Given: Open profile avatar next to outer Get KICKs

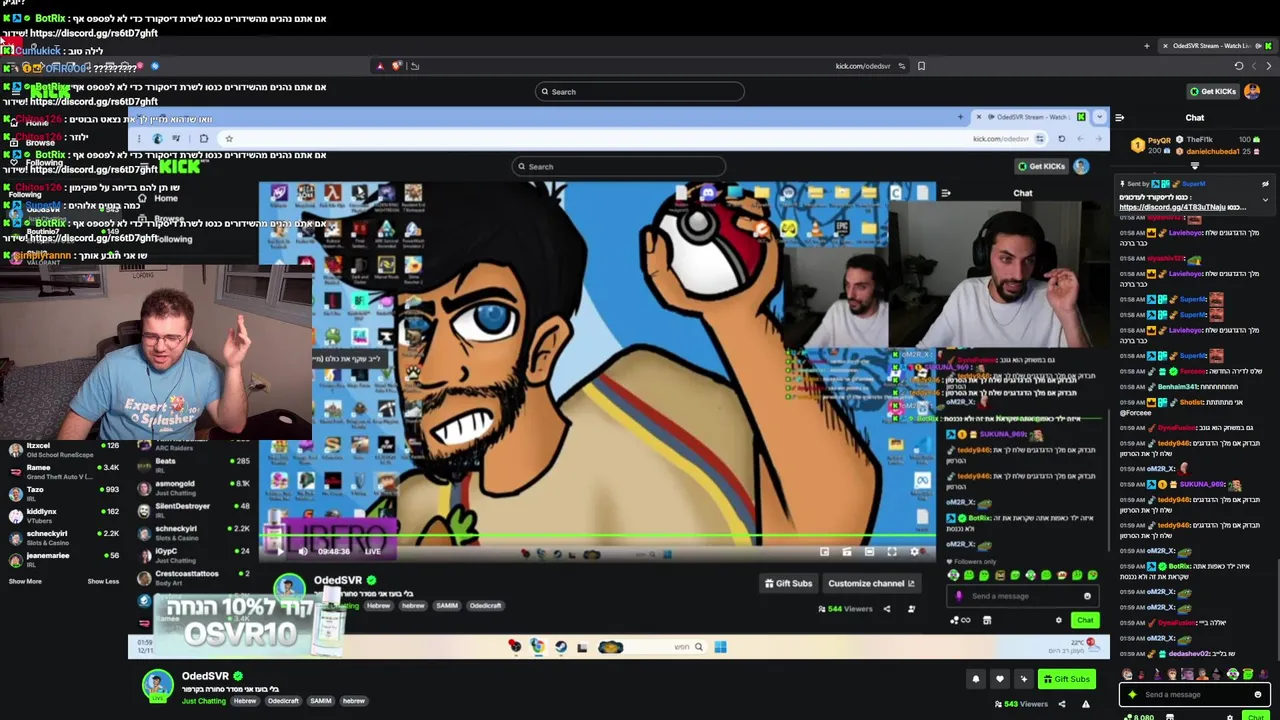Looking at the screenshot, I should [x=1252, y=91].
